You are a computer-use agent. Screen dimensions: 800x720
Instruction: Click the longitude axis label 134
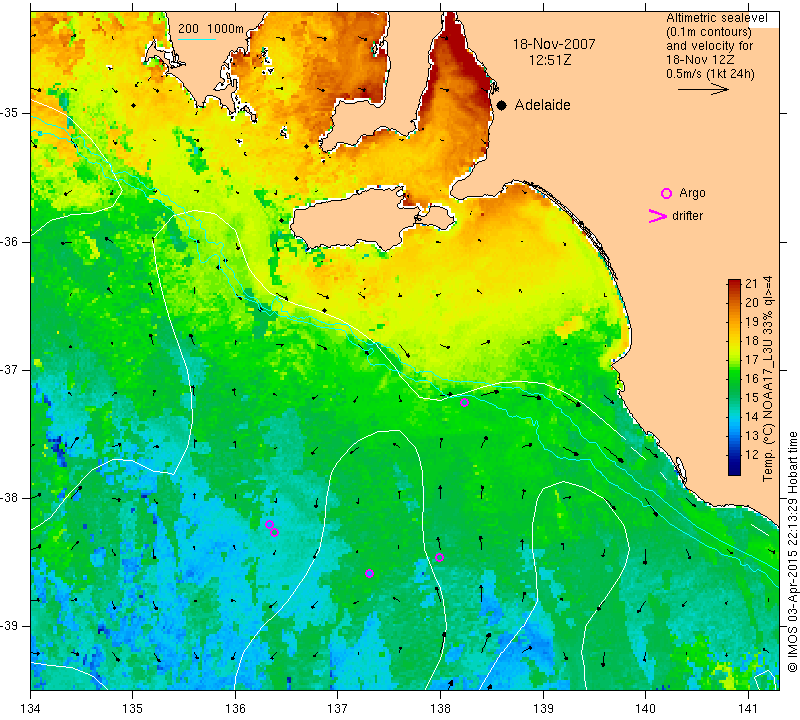(x=31, y=708)
